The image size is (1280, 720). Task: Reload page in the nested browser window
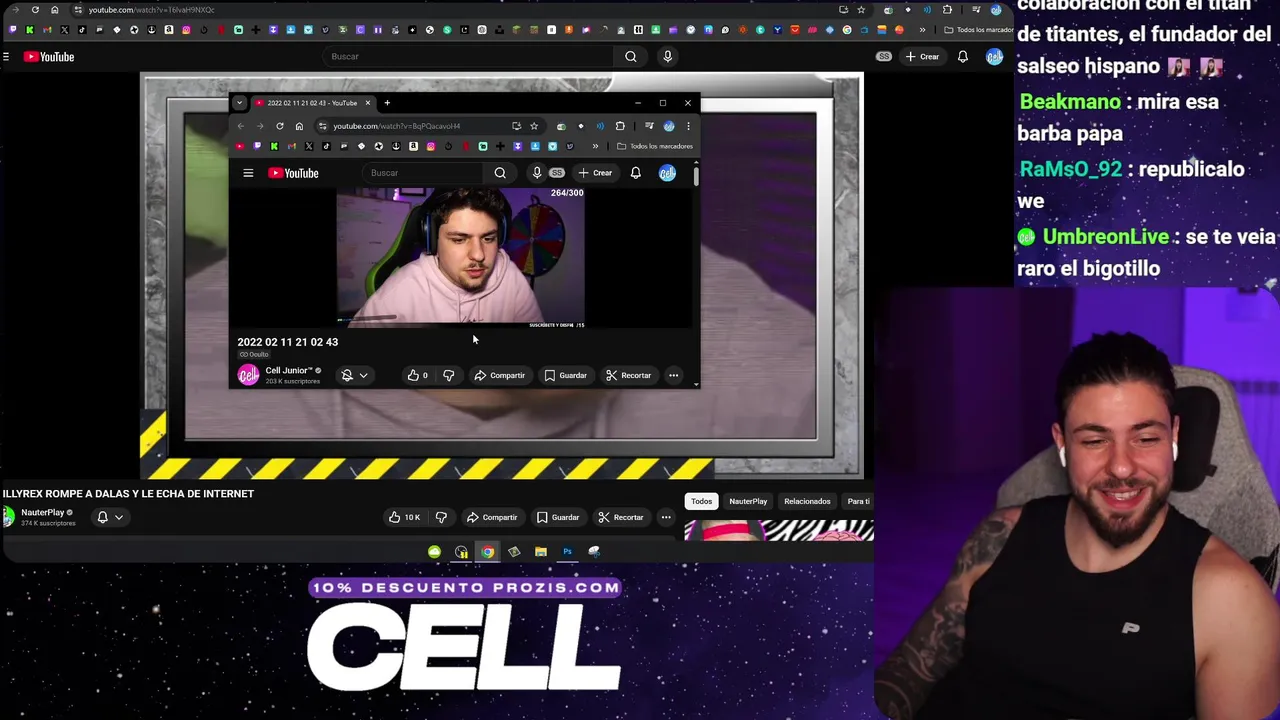click(x=279, y=126)
